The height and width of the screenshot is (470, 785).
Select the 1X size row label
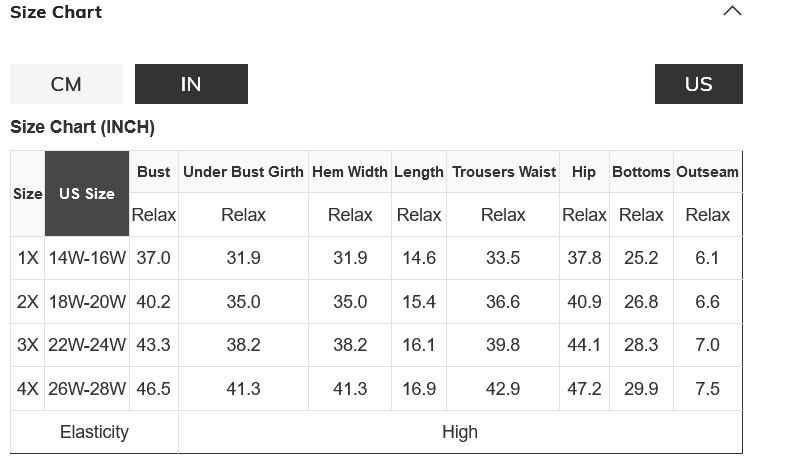click(x=28, y=258)
